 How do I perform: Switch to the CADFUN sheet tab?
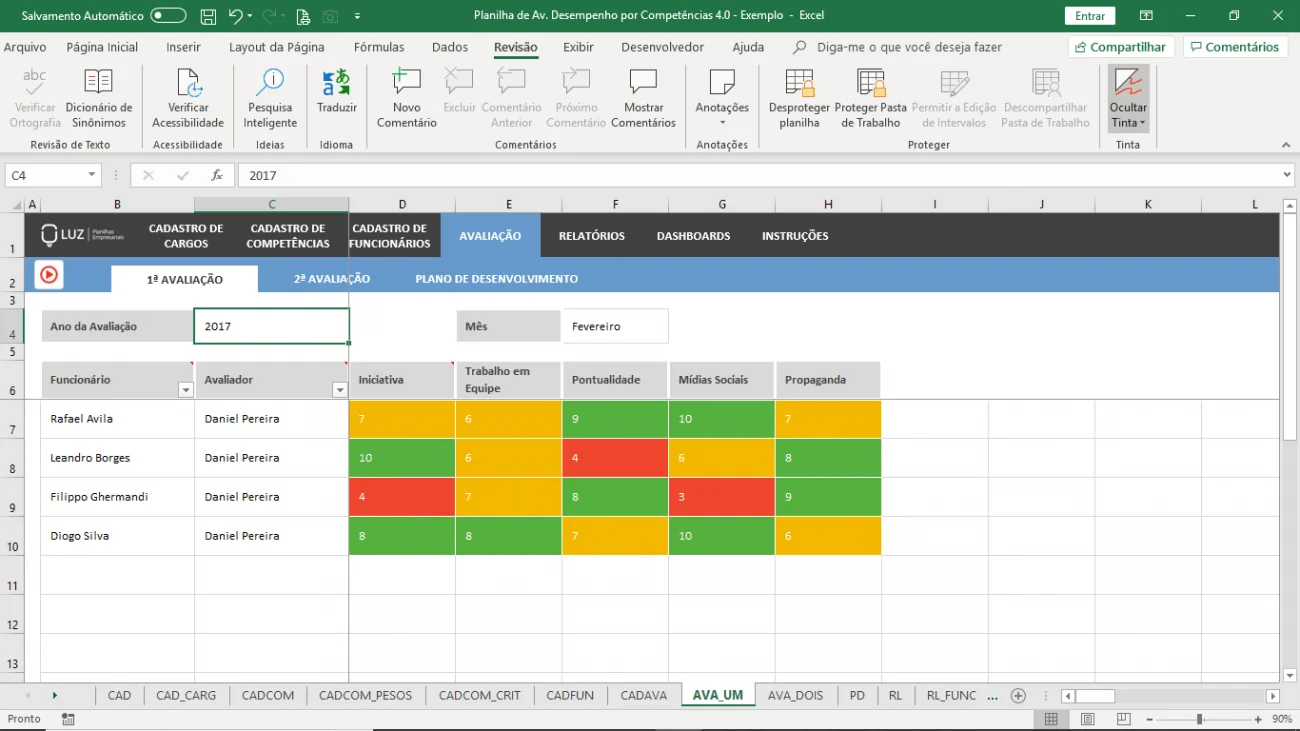pyautogui.click(x=570, y=695)
